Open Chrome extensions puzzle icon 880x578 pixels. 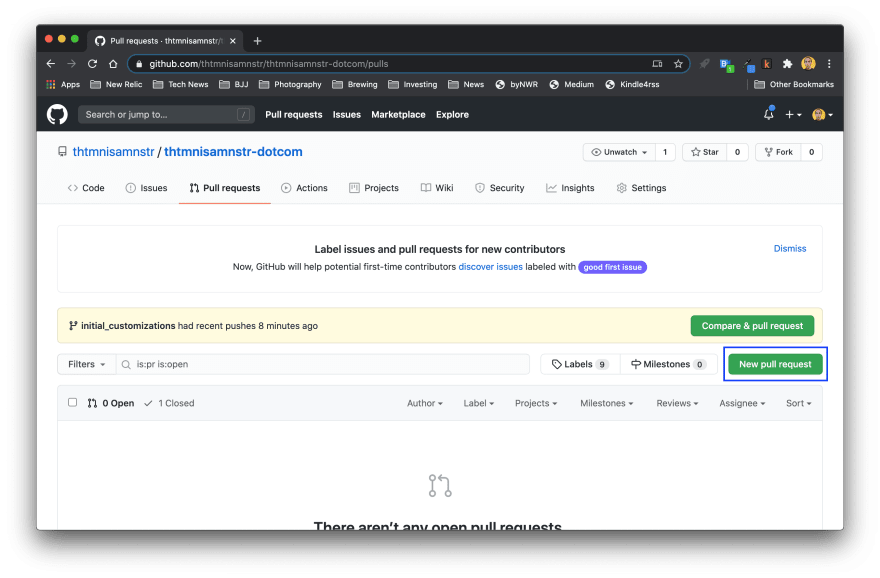tap(787, 63)
